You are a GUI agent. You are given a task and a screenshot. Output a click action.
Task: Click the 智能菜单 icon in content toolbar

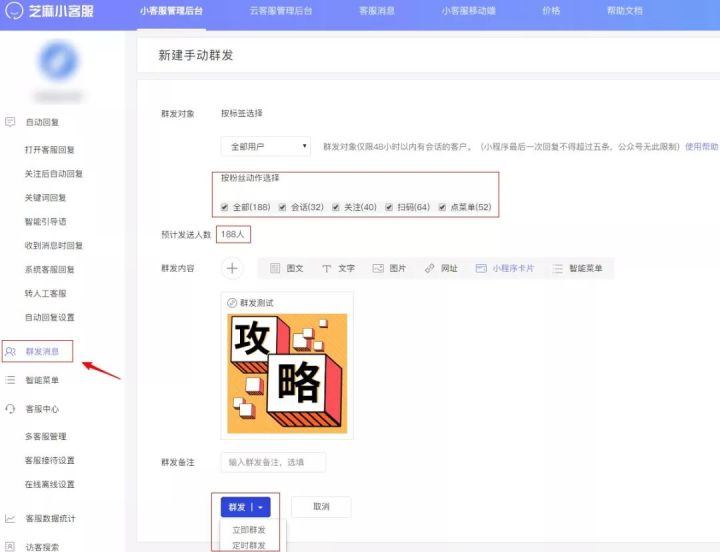(x=557, y=269)
